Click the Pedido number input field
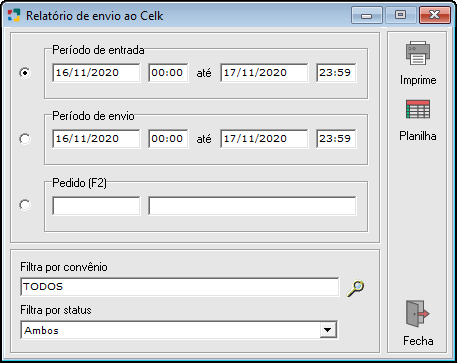Viewport: 457px width, 363px height. (x=96, y=206)
